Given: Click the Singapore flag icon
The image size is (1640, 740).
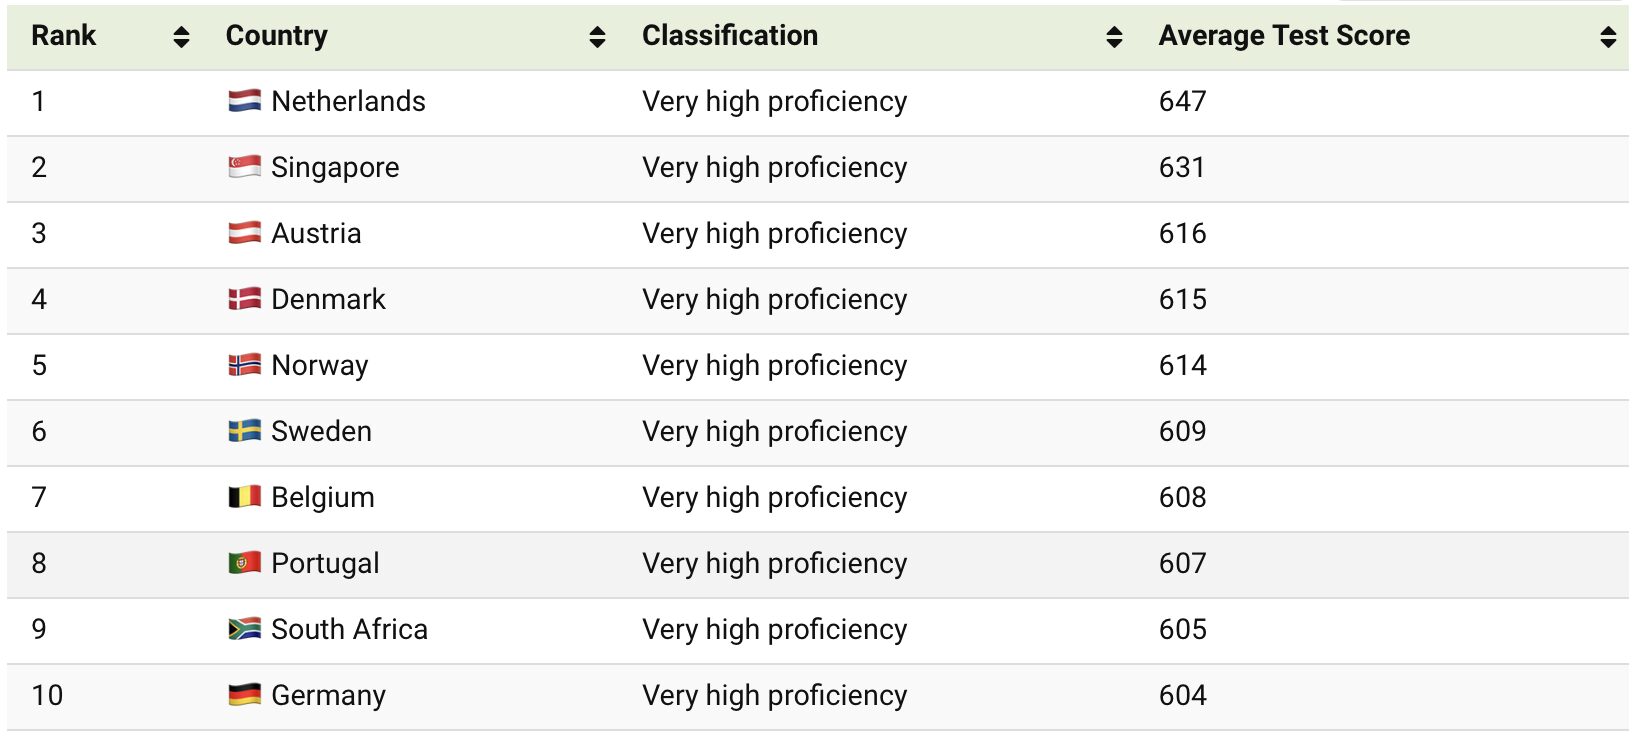Looking at the screenshot, I should [x=243, y=166].
